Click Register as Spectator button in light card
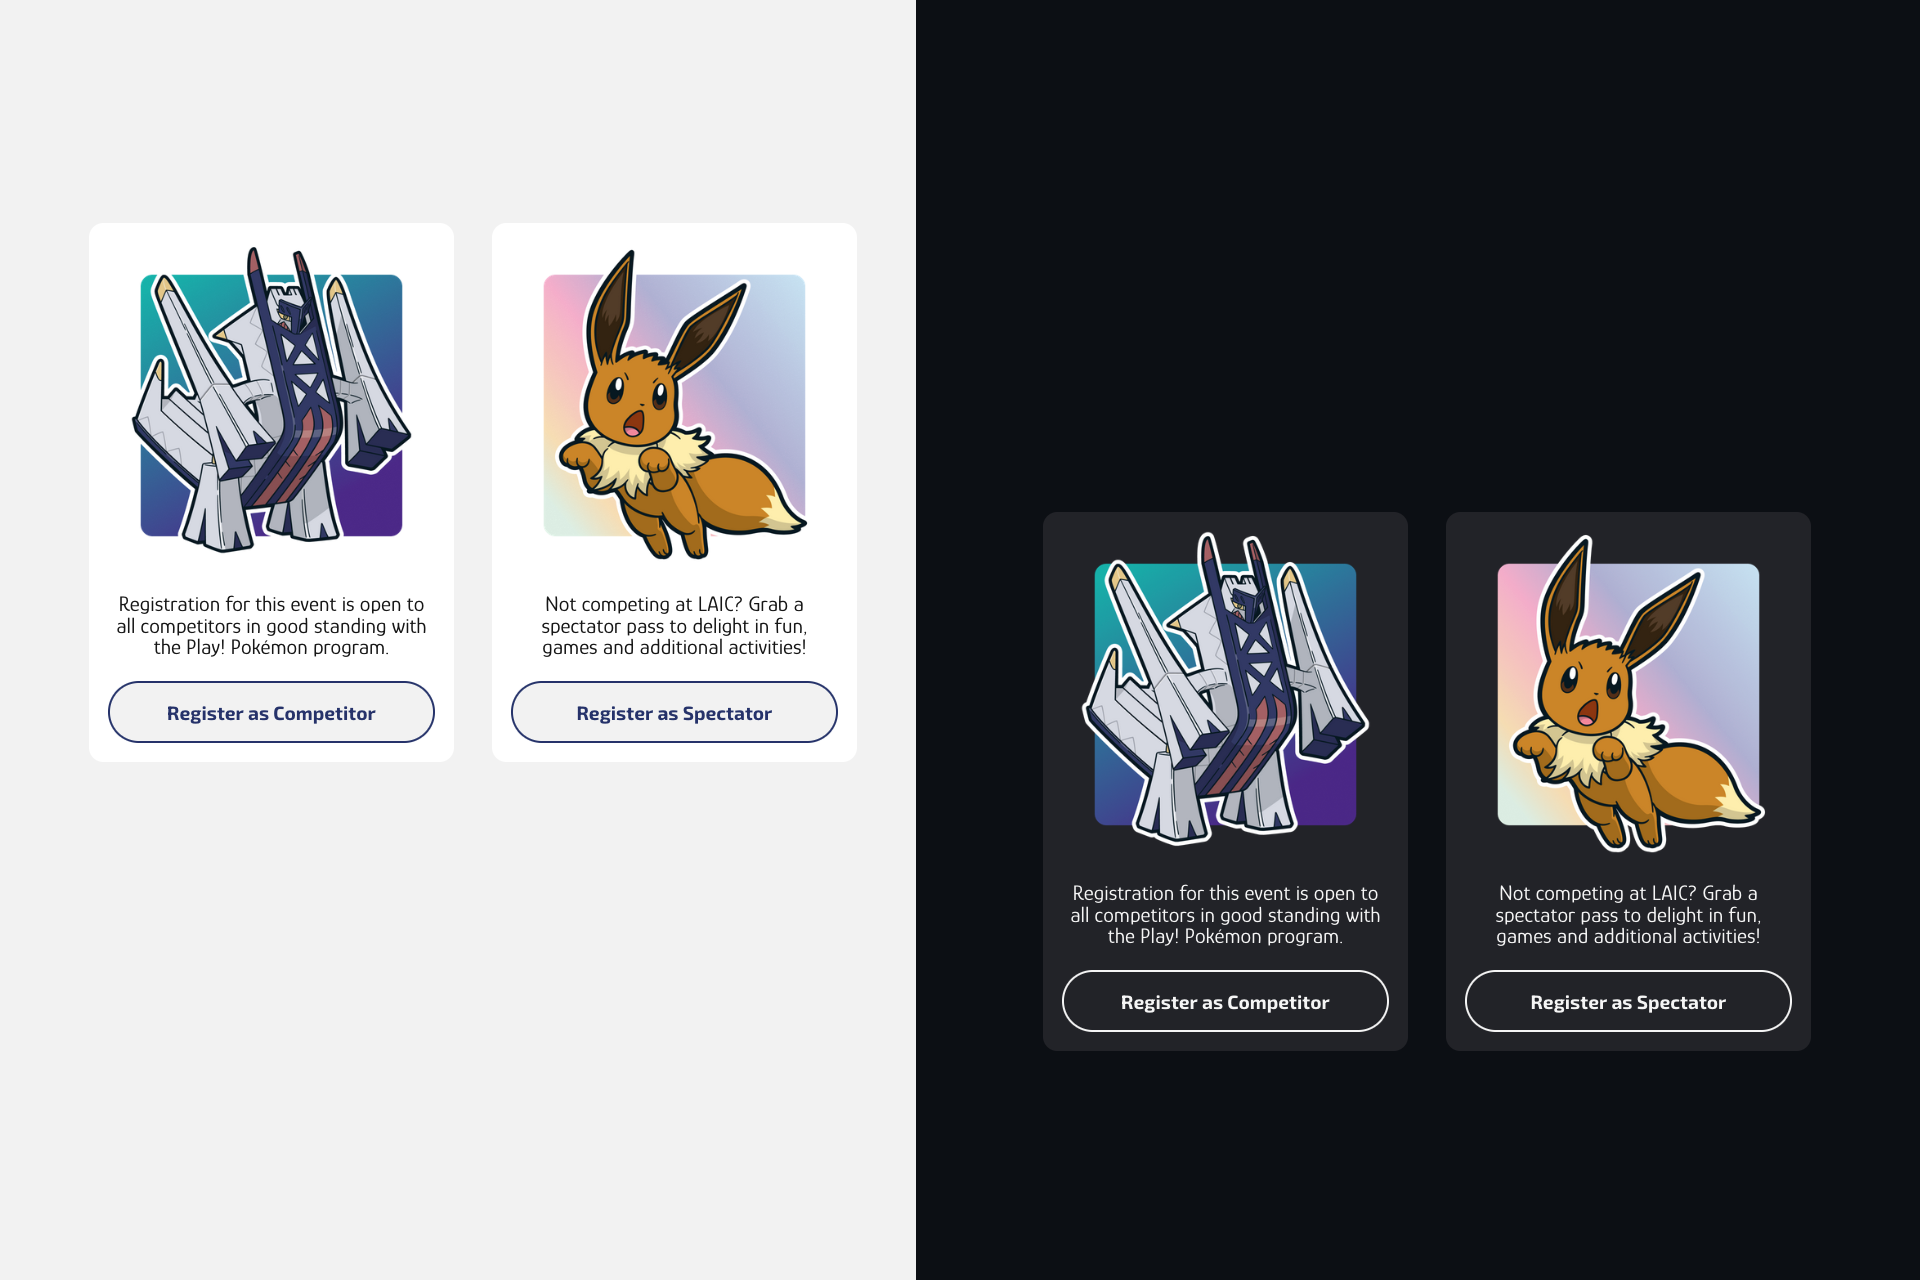 click(x=674, y=712)
